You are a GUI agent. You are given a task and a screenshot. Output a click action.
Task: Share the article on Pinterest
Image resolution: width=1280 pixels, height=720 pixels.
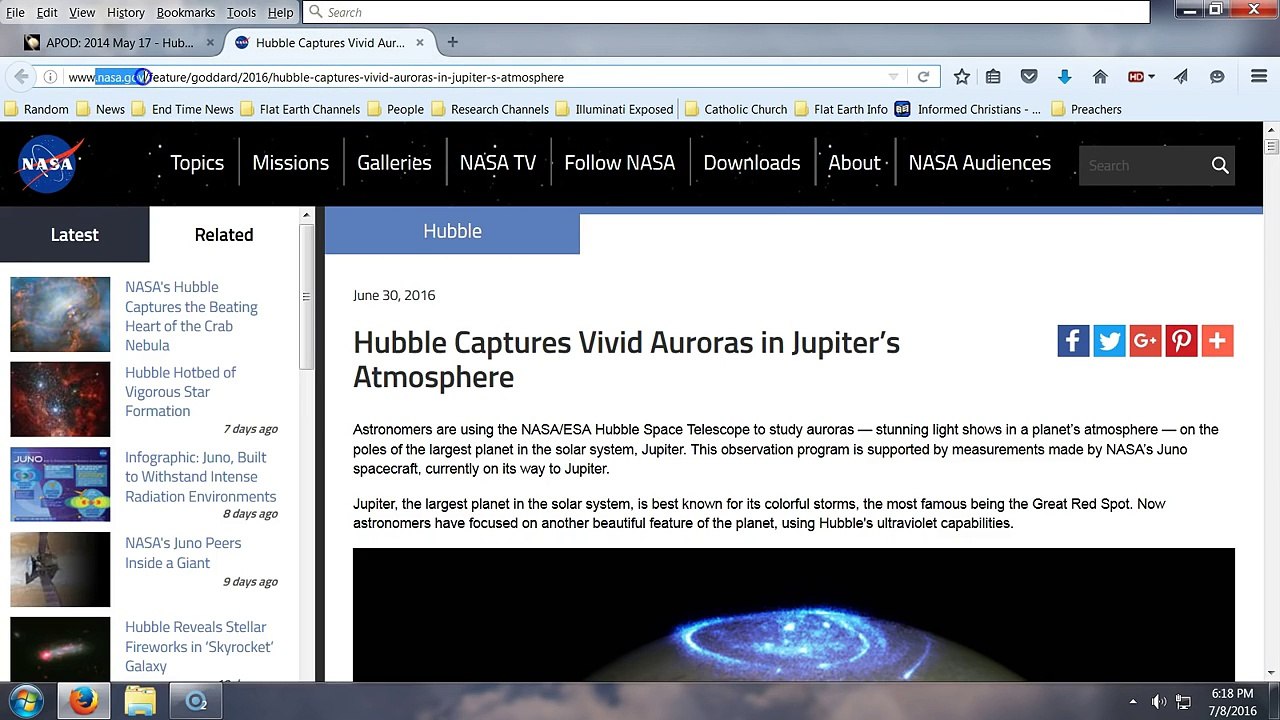(x=1181, y=341)
